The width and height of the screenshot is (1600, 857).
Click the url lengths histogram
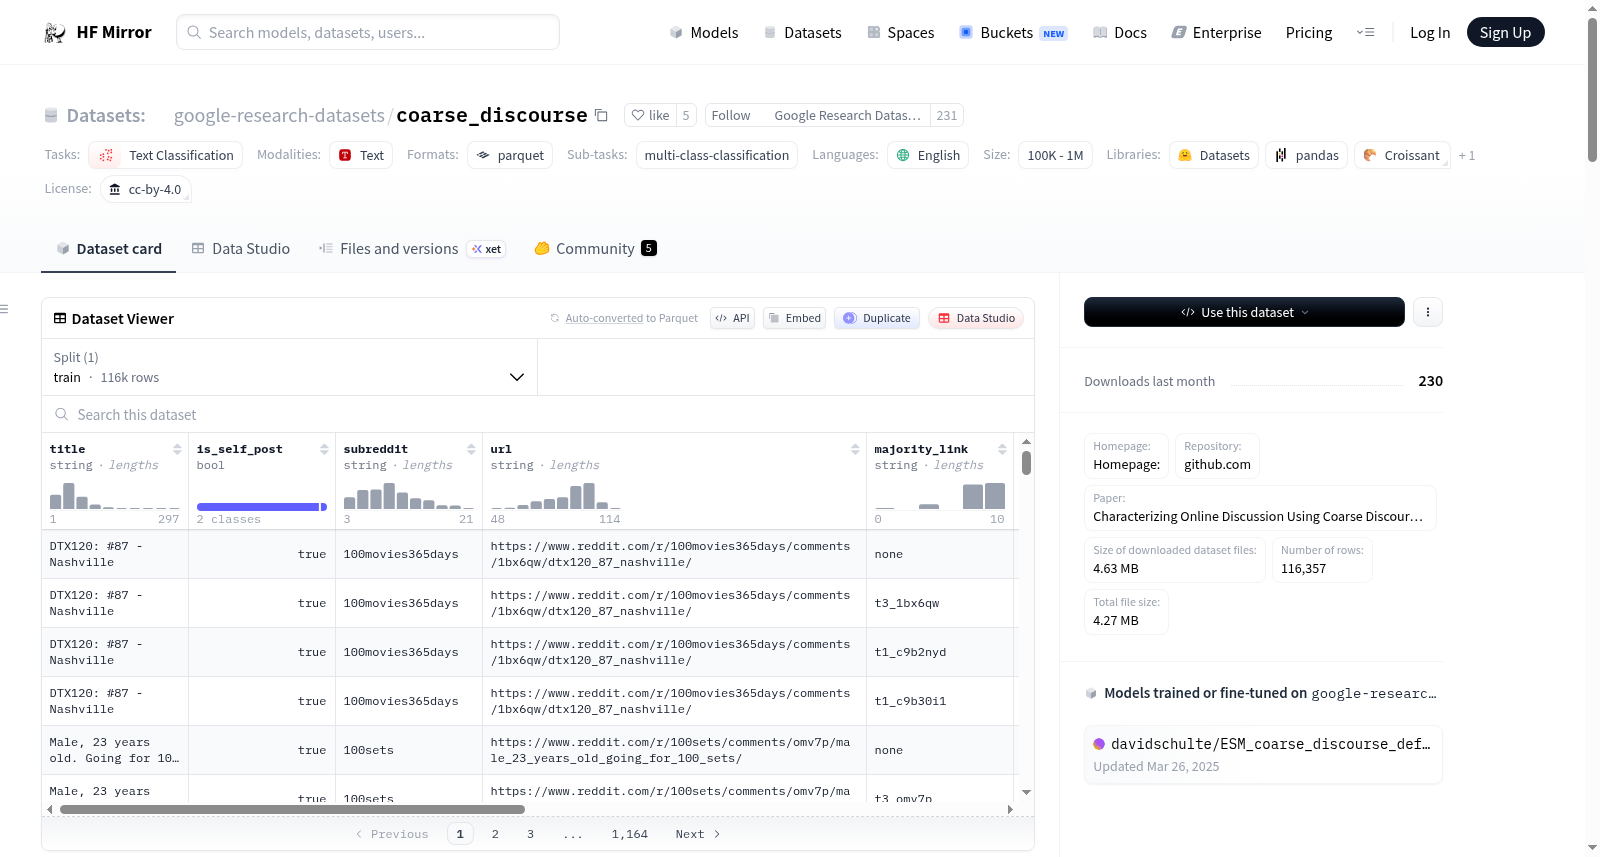(555, 496)
